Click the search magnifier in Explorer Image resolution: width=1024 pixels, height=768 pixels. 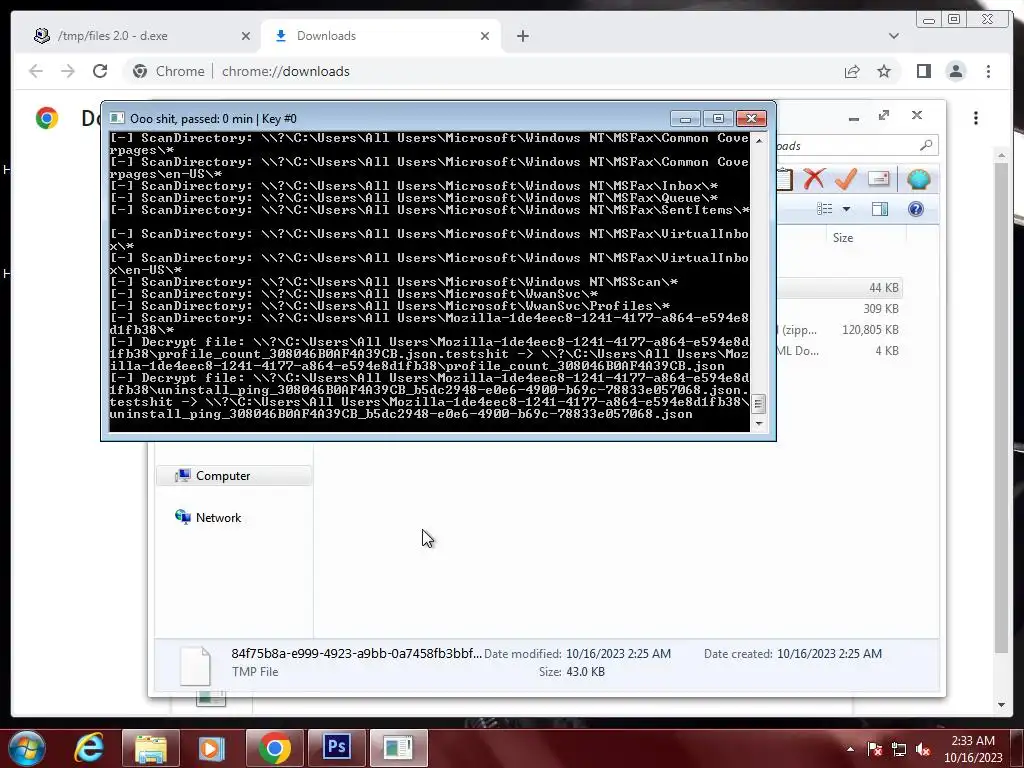(926, 145)
